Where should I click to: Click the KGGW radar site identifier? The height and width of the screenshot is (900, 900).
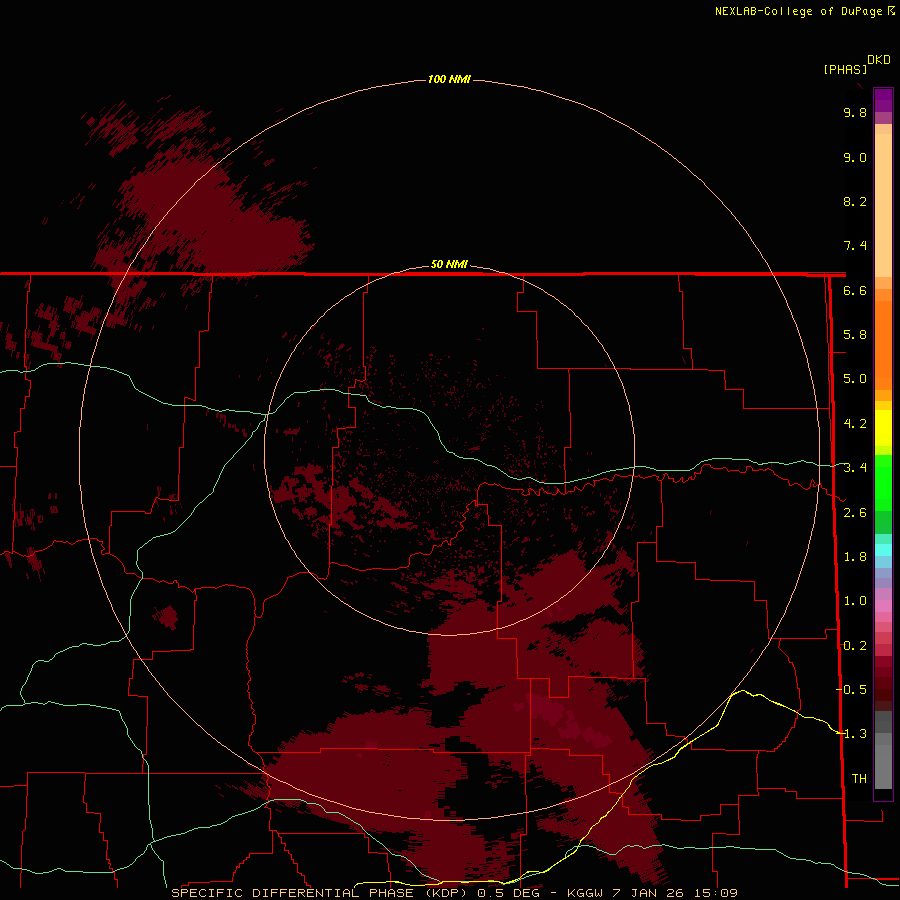[585, 893]
